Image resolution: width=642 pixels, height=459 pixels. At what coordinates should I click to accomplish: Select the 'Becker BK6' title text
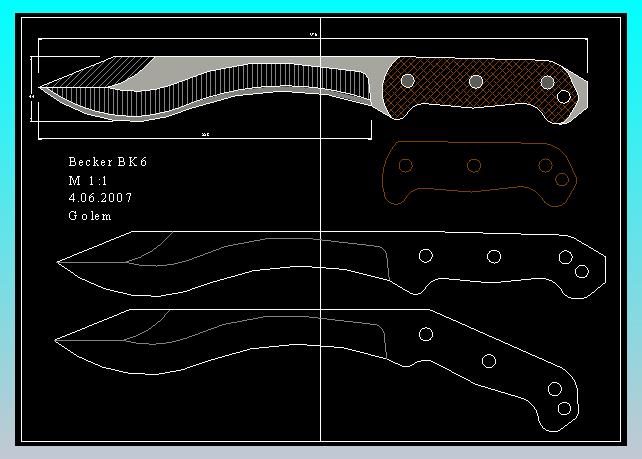(108, 162)
